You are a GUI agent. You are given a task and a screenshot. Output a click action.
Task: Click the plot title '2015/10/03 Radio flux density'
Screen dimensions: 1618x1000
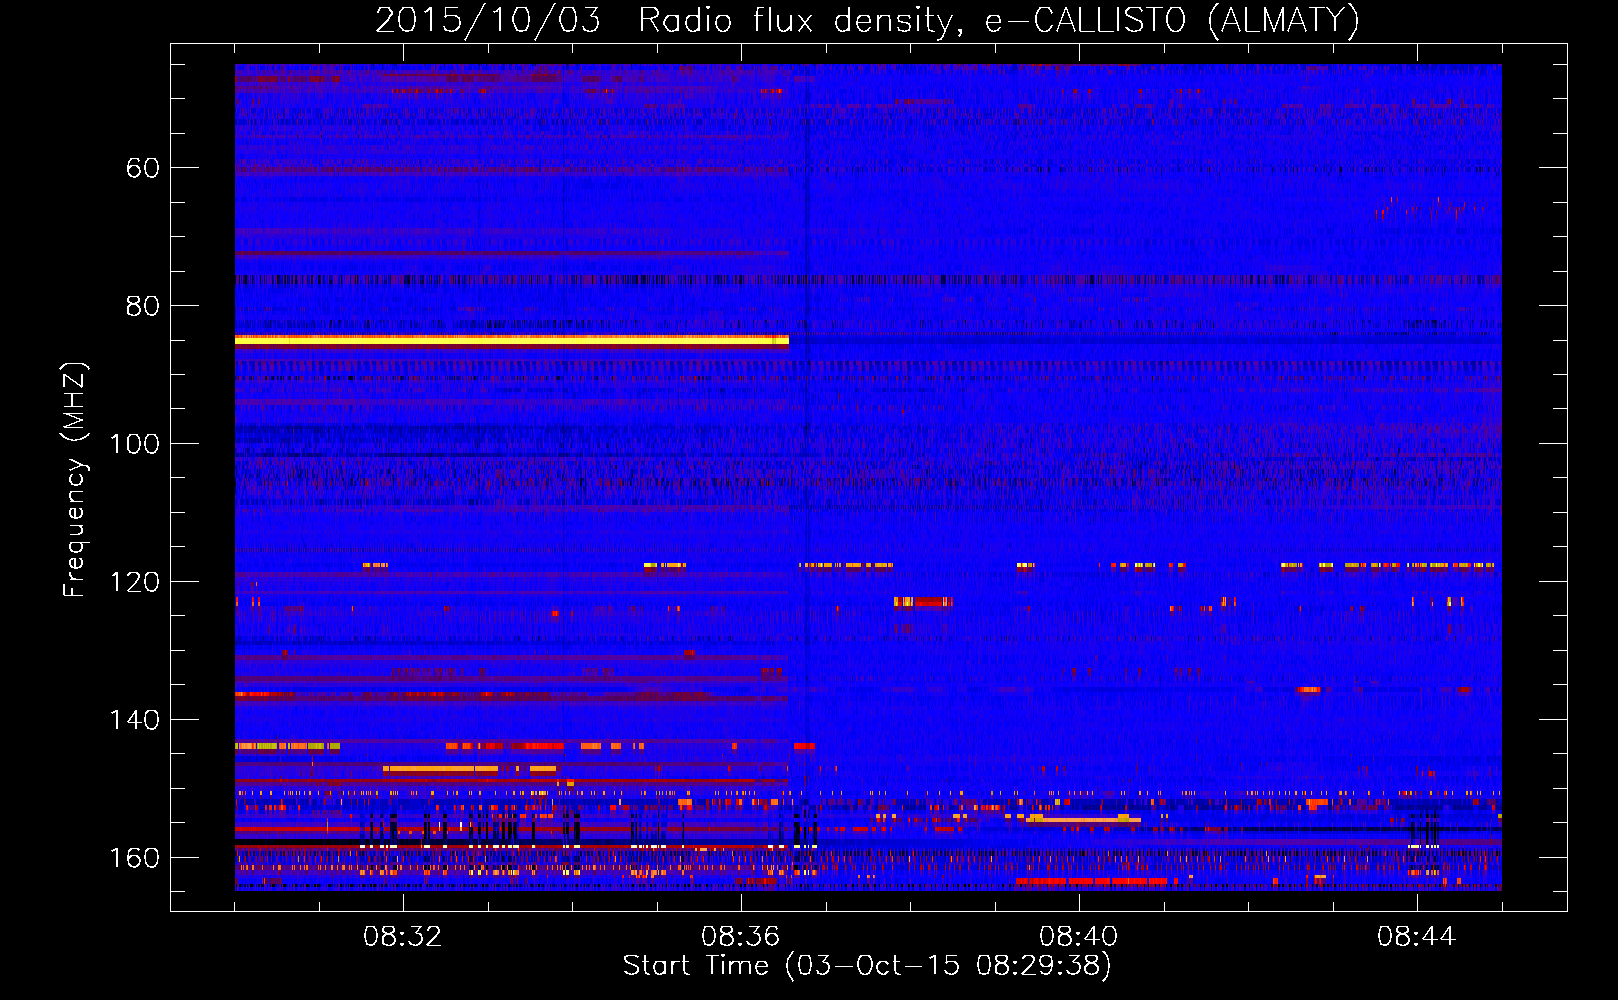tap(868, 20)
